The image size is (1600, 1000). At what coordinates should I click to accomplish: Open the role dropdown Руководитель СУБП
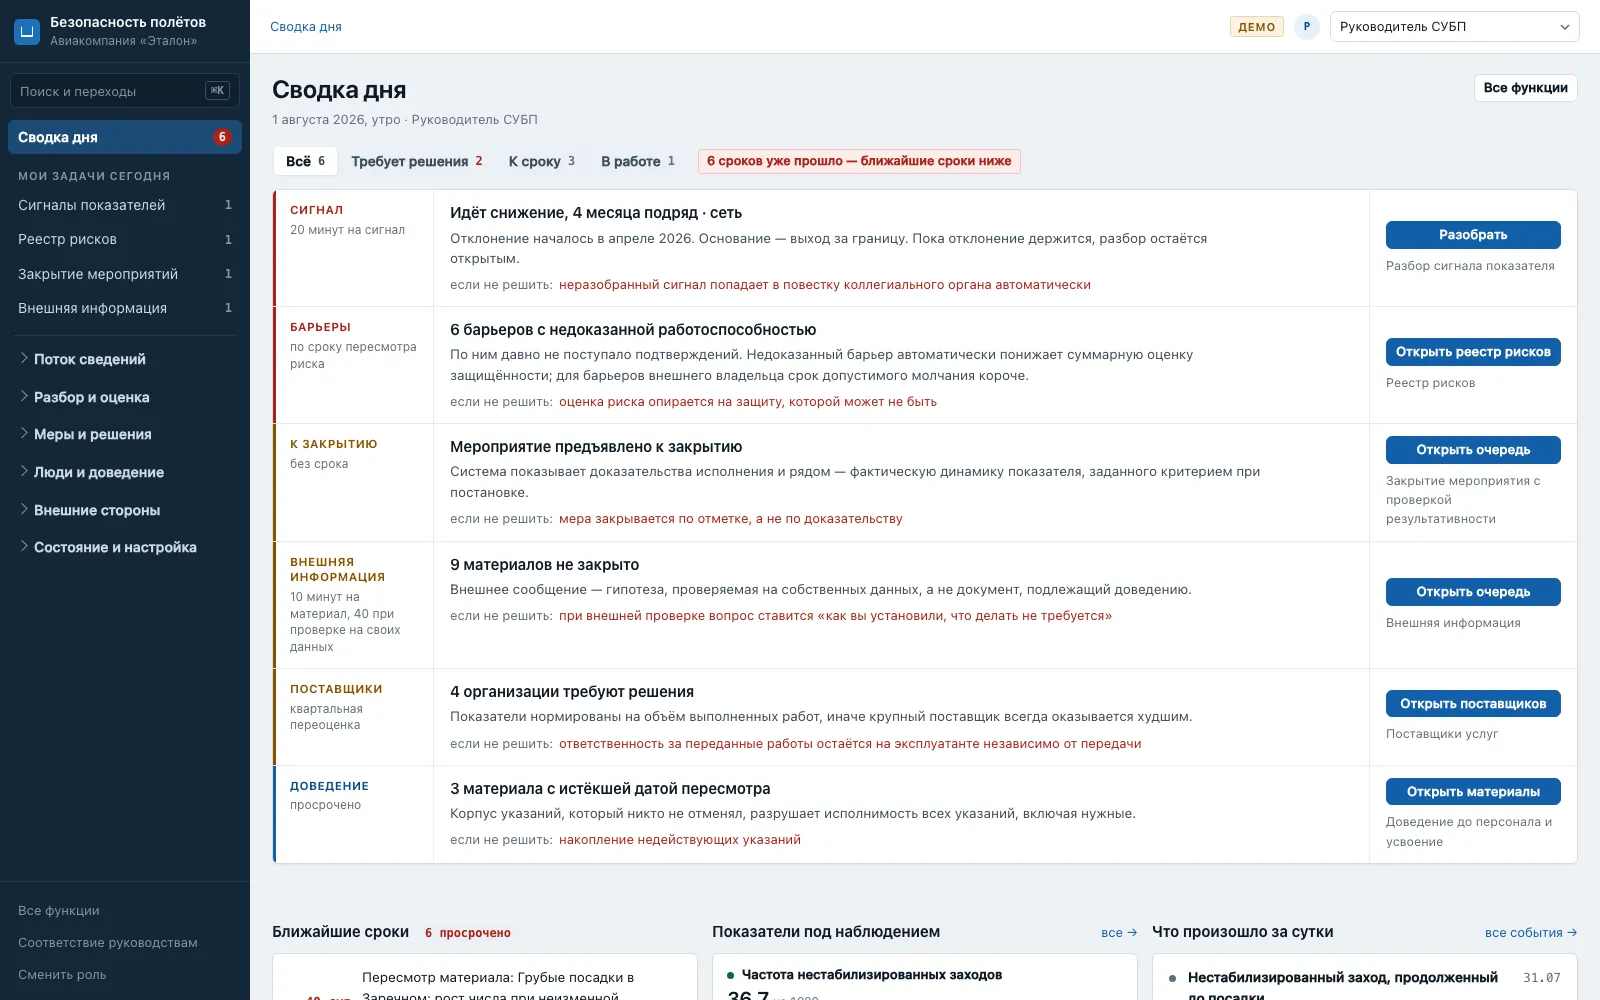1454,27
